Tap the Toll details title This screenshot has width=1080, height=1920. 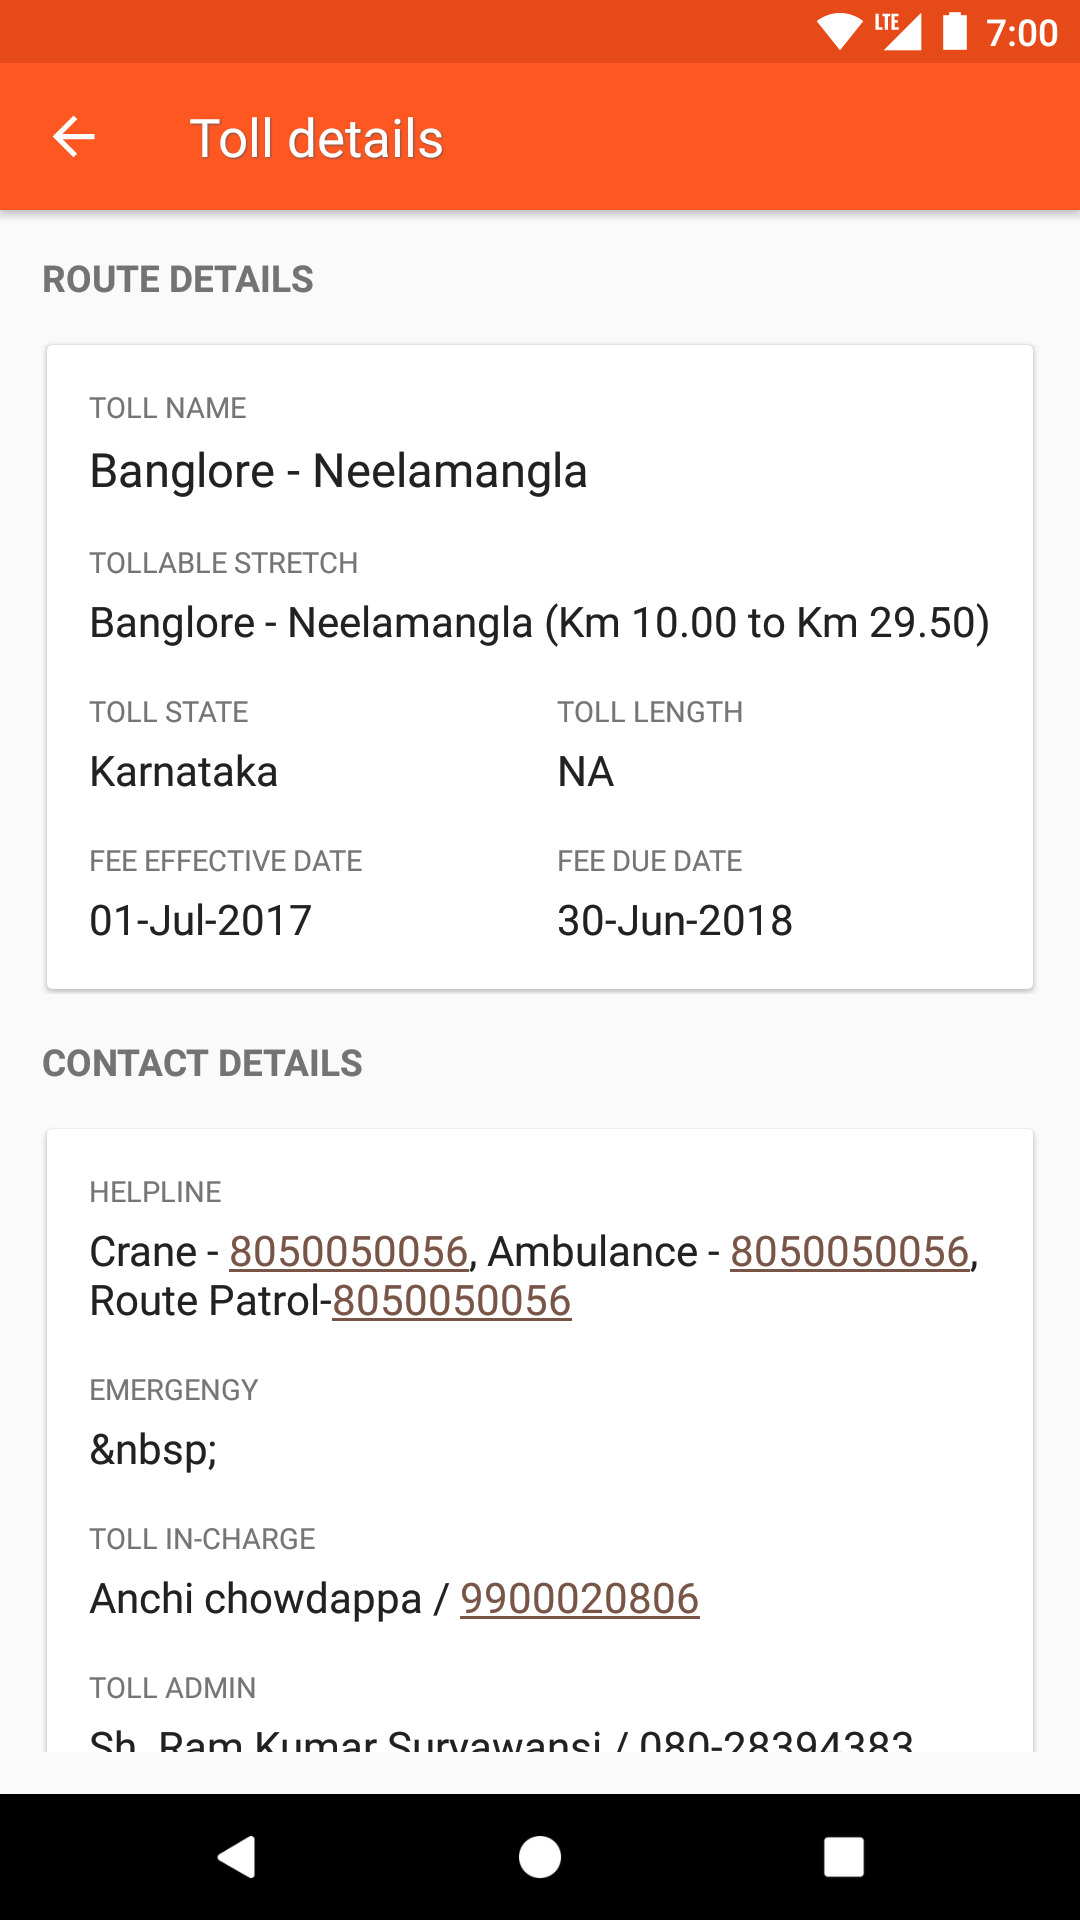pyautogui.click(x=317, y=139)
